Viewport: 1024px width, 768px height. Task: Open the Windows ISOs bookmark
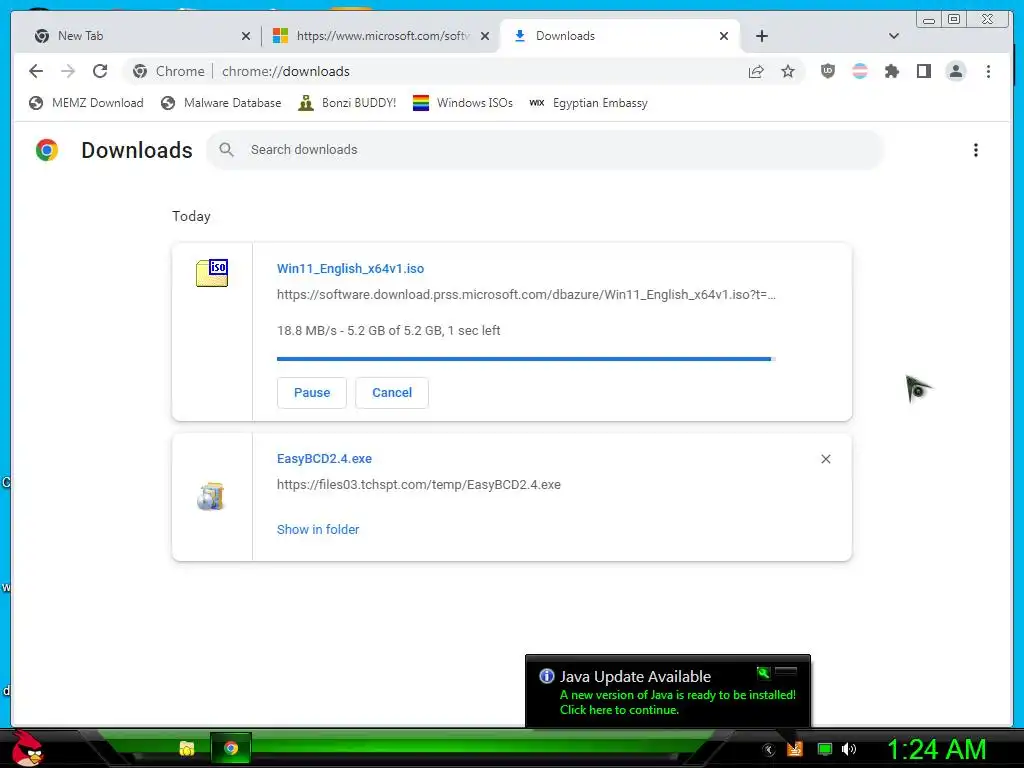[x=463, y=103]
